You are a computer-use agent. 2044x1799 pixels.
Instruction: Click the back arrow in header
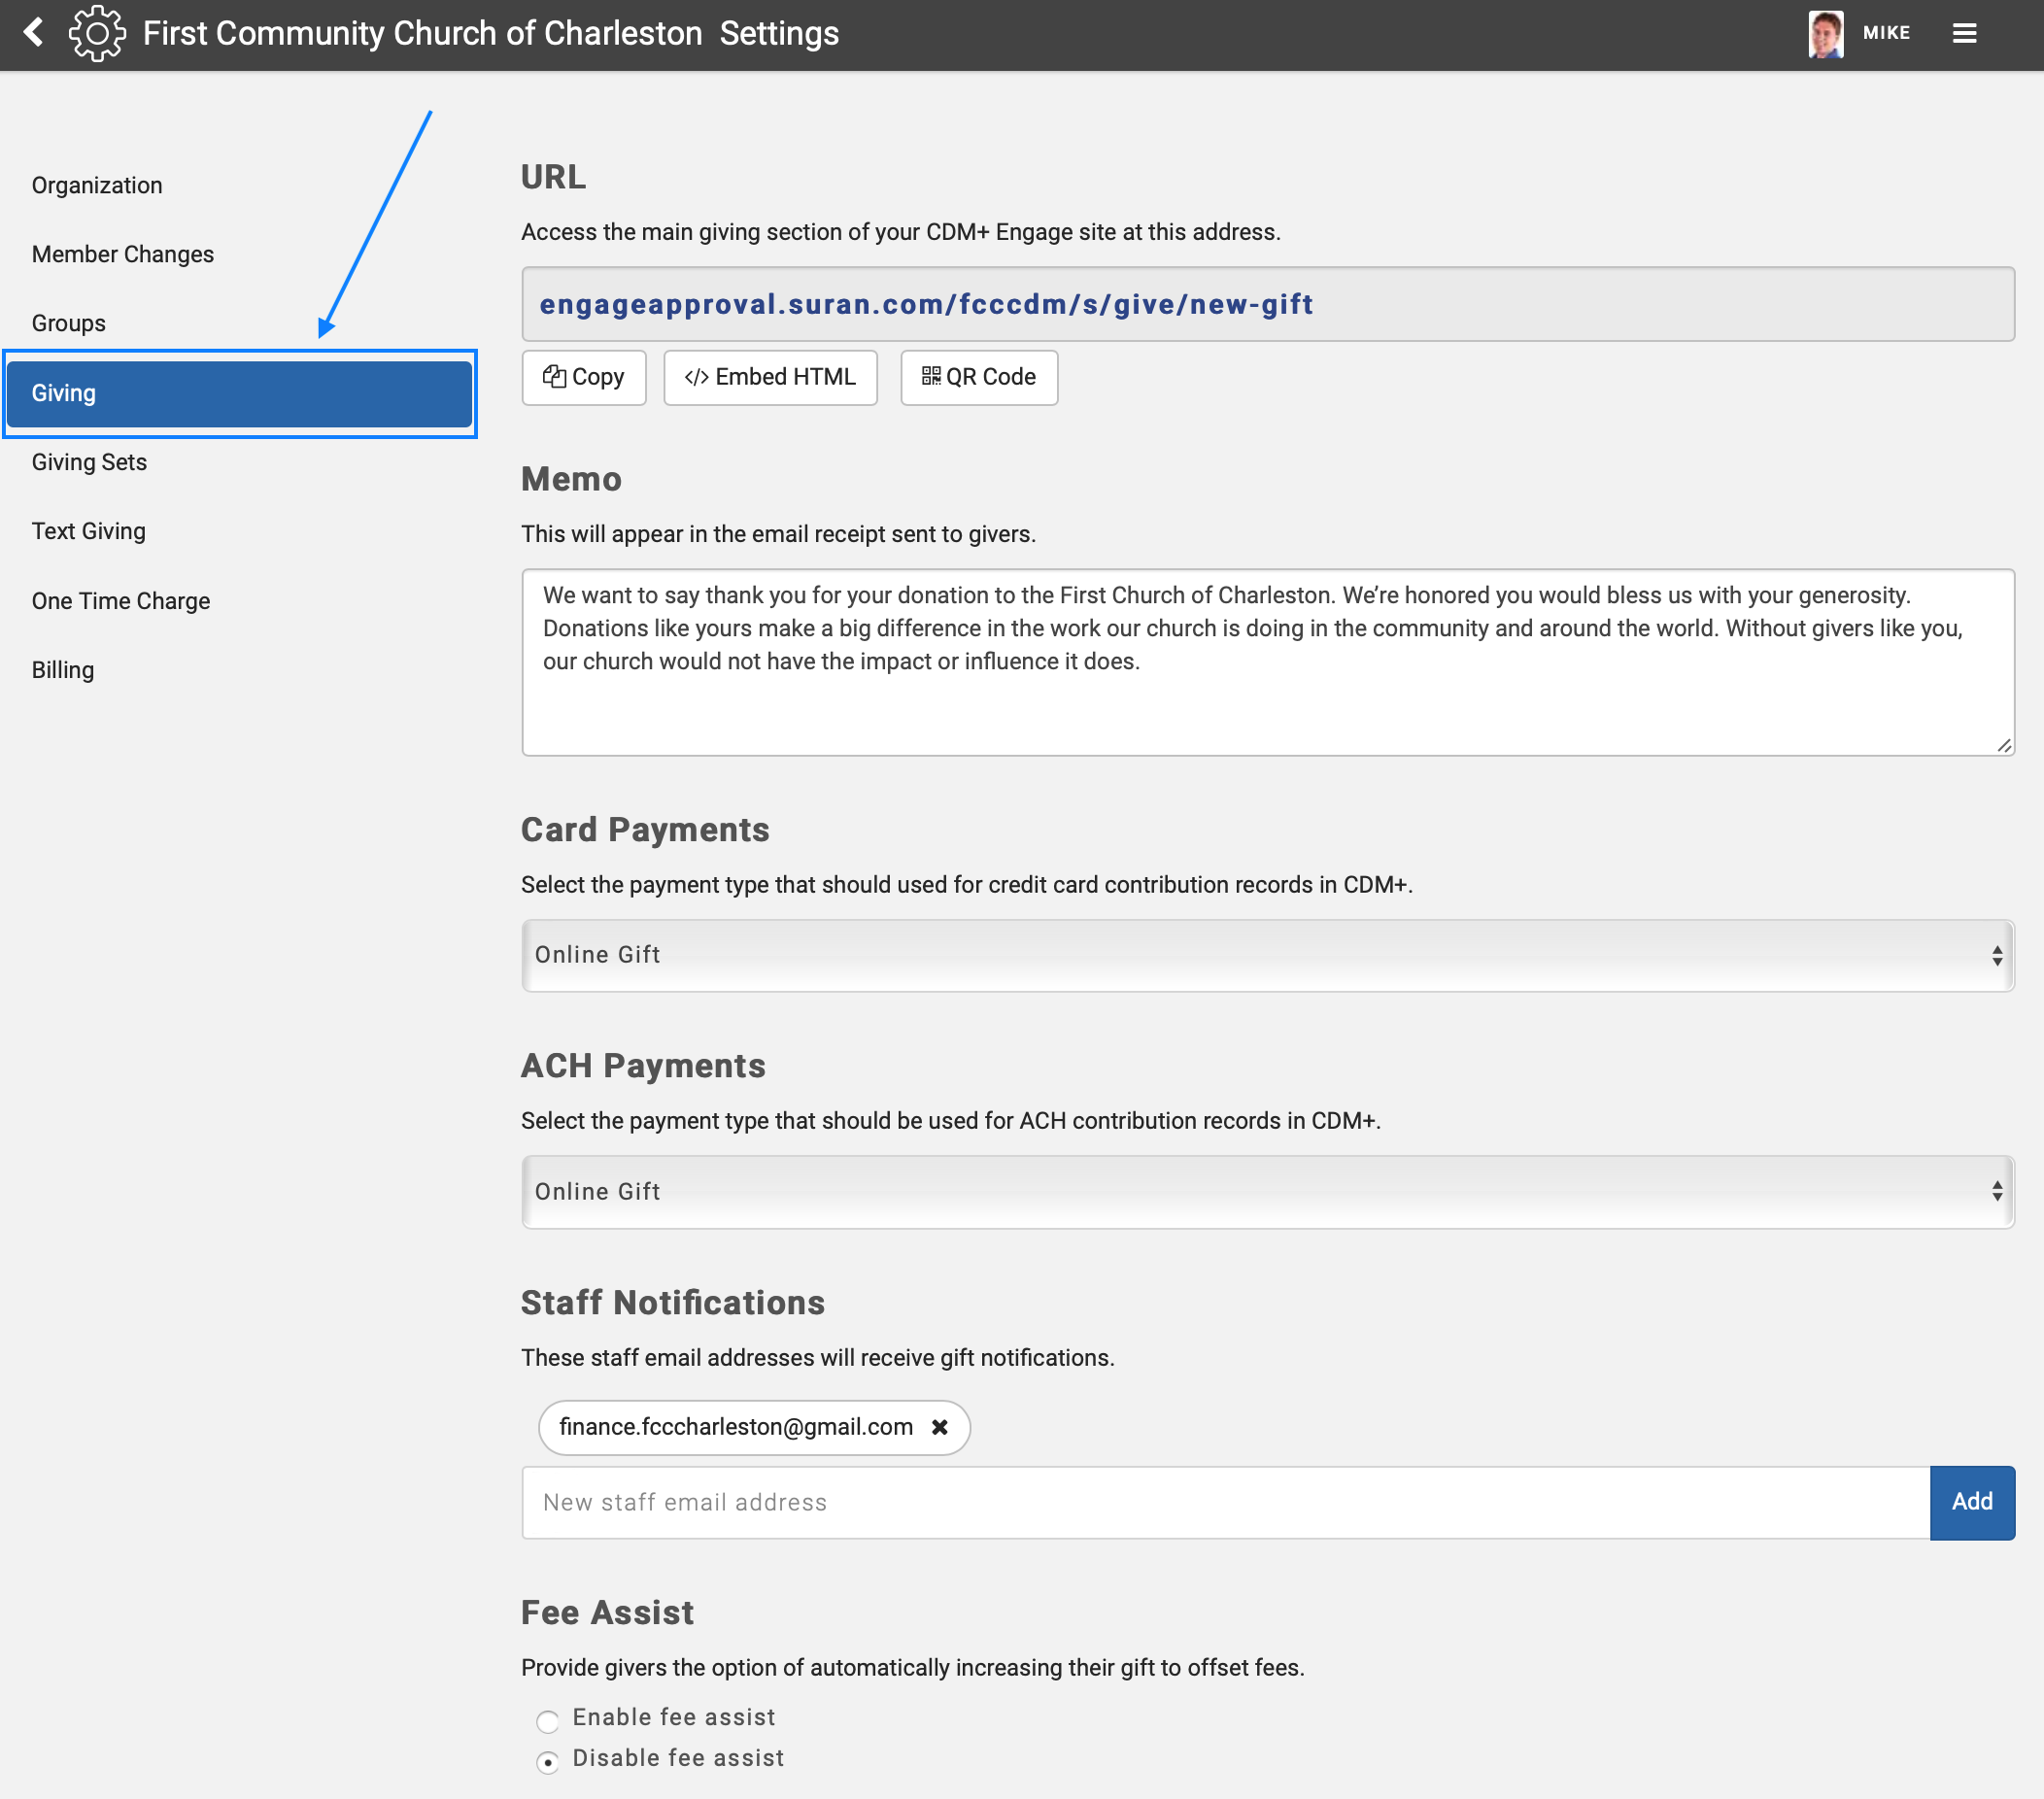[34, 33]
